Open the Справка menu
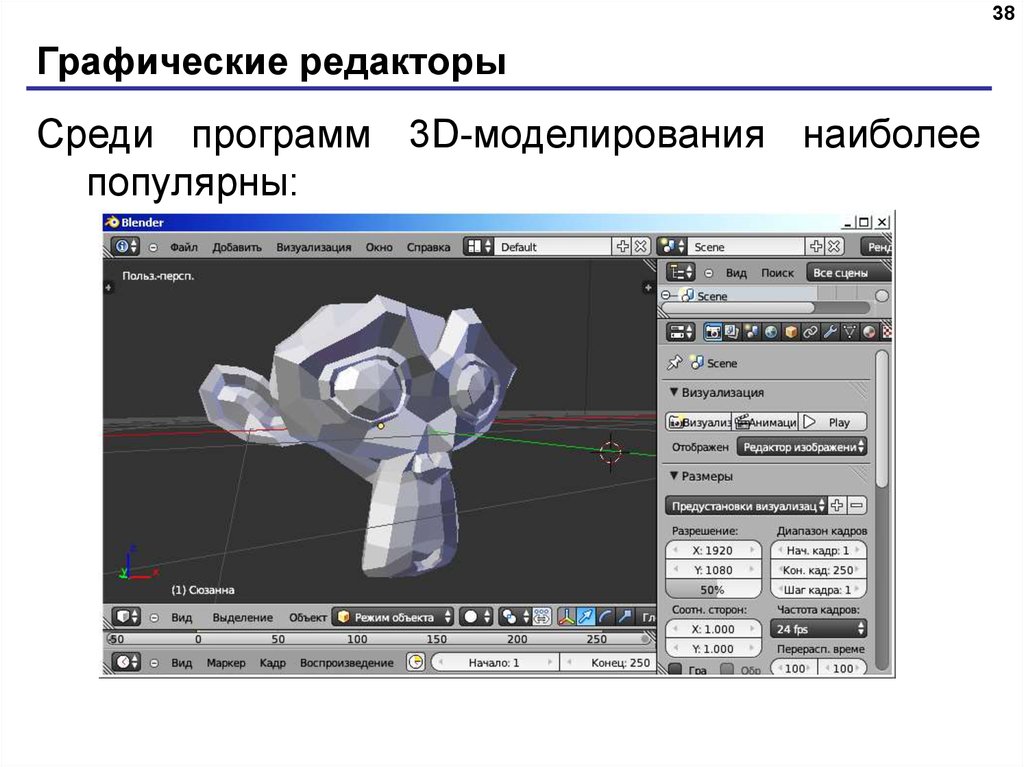This screenshot has height=767, width=1024. [x=428, y=247]
